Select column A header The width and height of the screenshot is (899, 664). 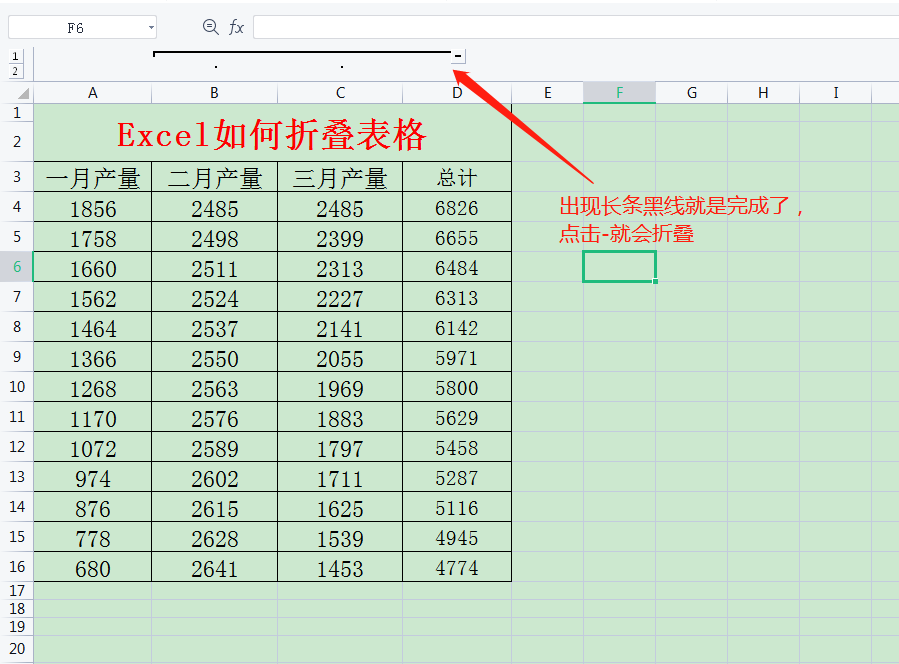(x=92, y=93)
